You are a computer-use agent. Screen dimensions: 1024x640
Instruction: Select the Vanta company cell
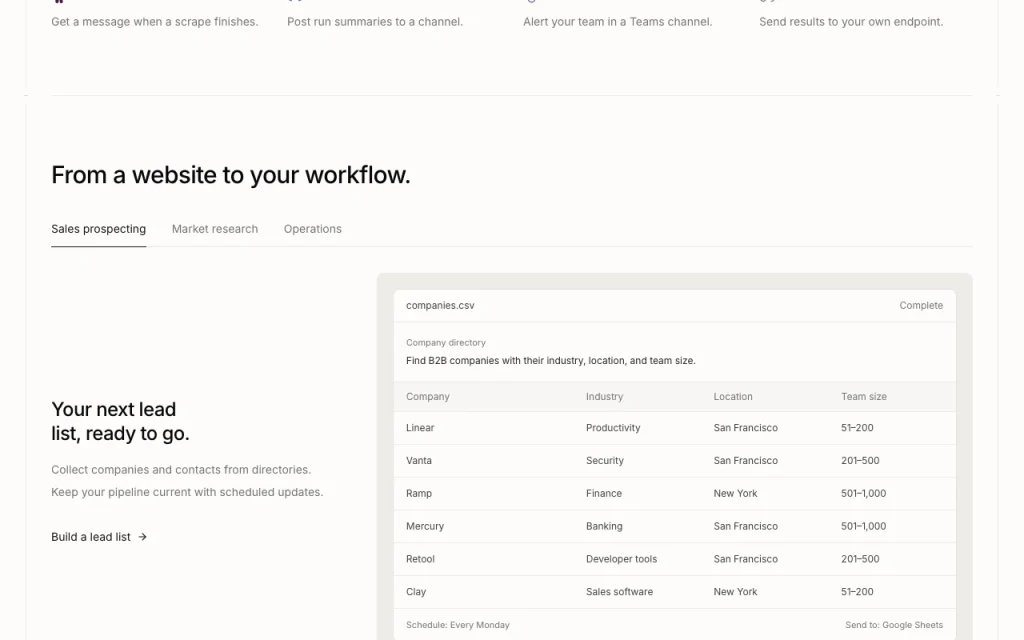point(419,460)
